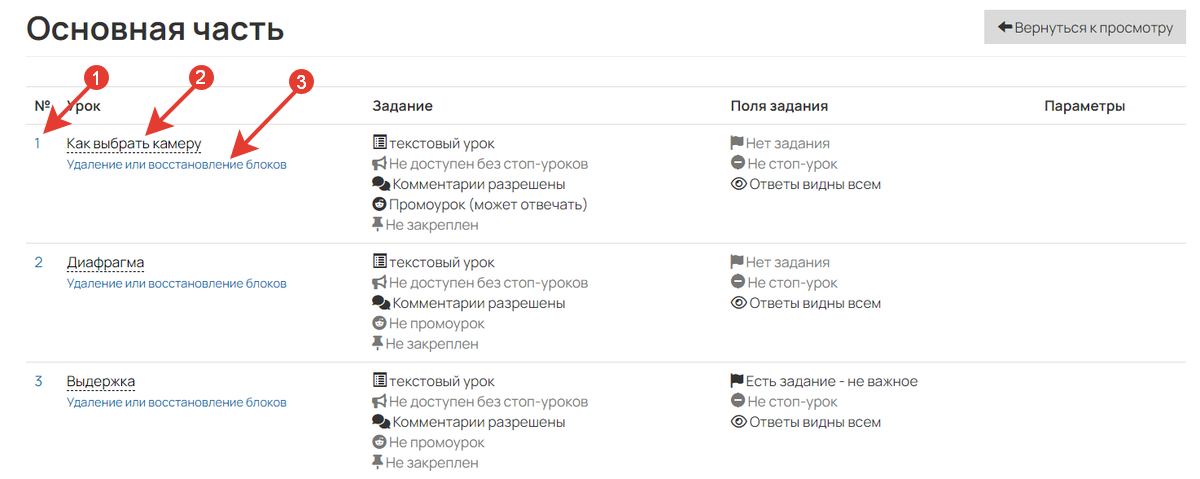
Task: Click the flag icon in Диафрагма row
Action: [738, 263]
